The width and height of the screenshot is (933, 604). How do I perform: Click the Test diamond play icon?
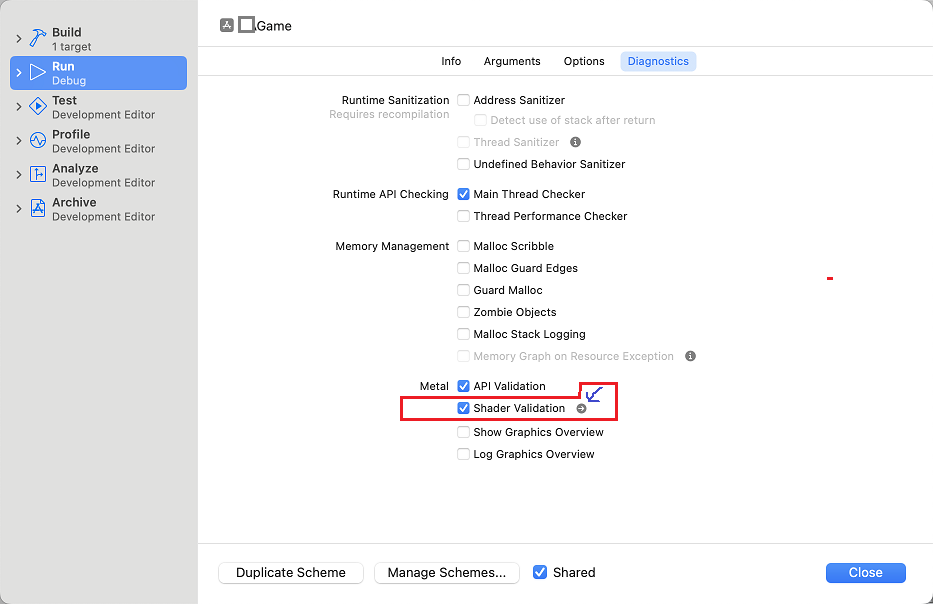(38, 106)
